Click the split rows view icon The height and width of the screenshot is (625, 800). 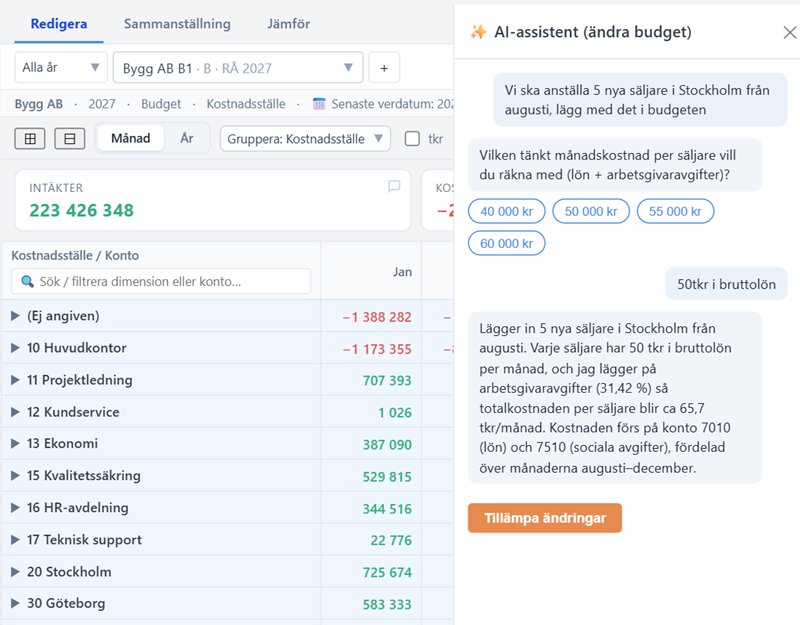[x=70, y=139]
